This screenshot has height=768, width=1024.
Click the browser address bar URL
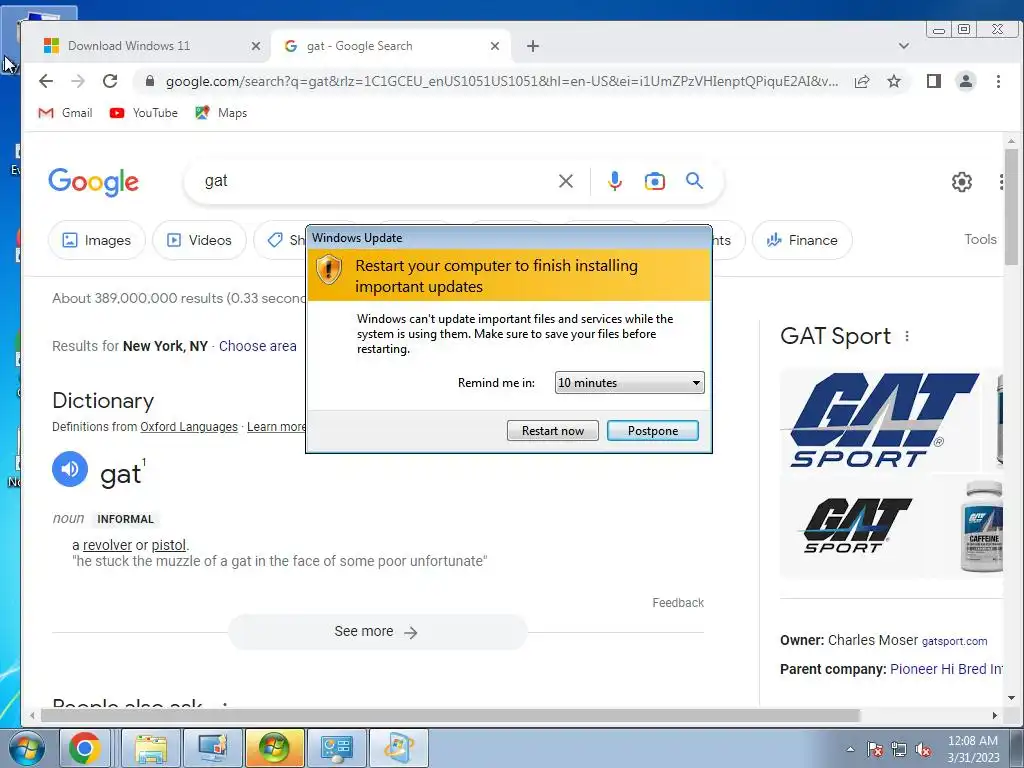pos(502,81)
